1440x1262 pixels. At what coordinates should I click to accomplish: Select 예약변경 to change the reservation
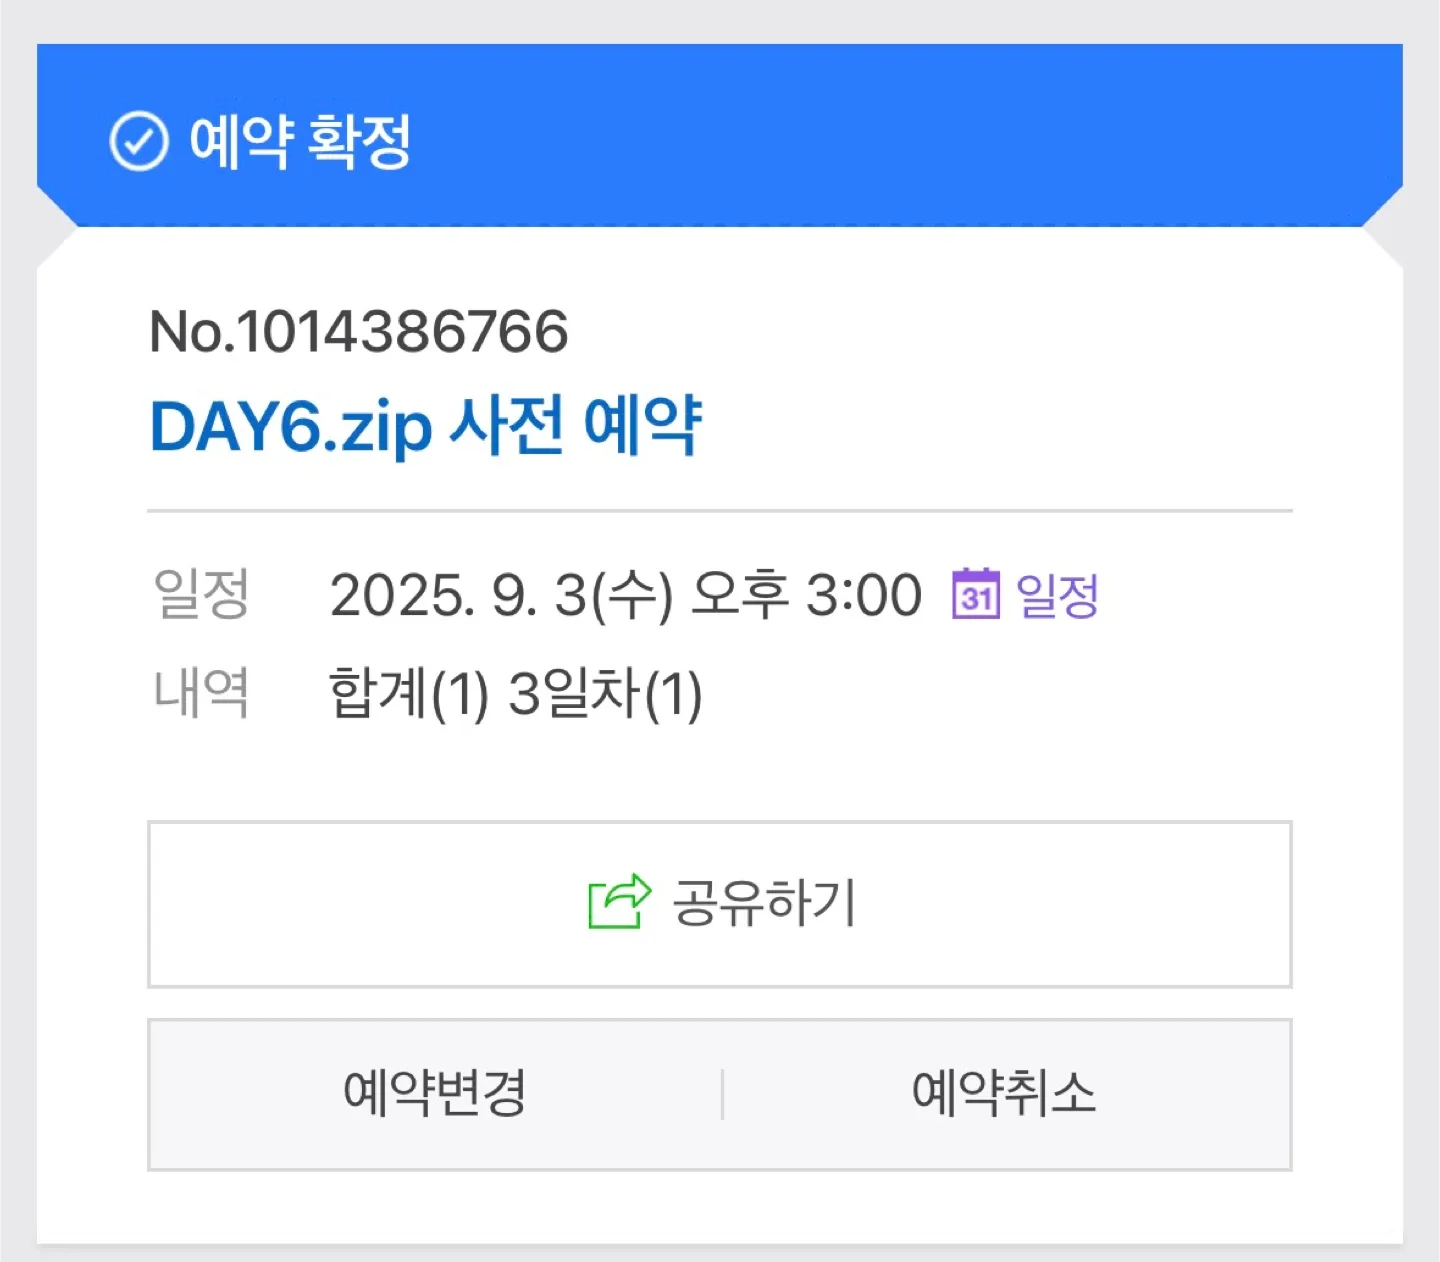[x=434, y=1093]
